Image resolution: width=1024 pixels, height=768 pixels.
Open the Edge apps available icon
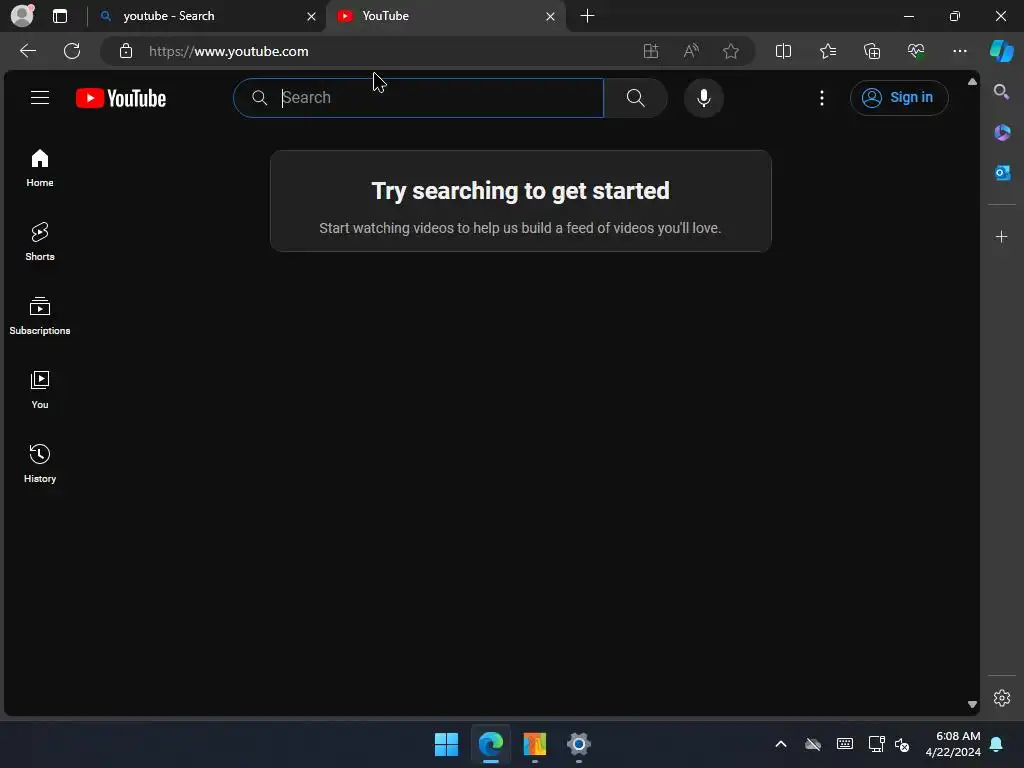[650, 52]
